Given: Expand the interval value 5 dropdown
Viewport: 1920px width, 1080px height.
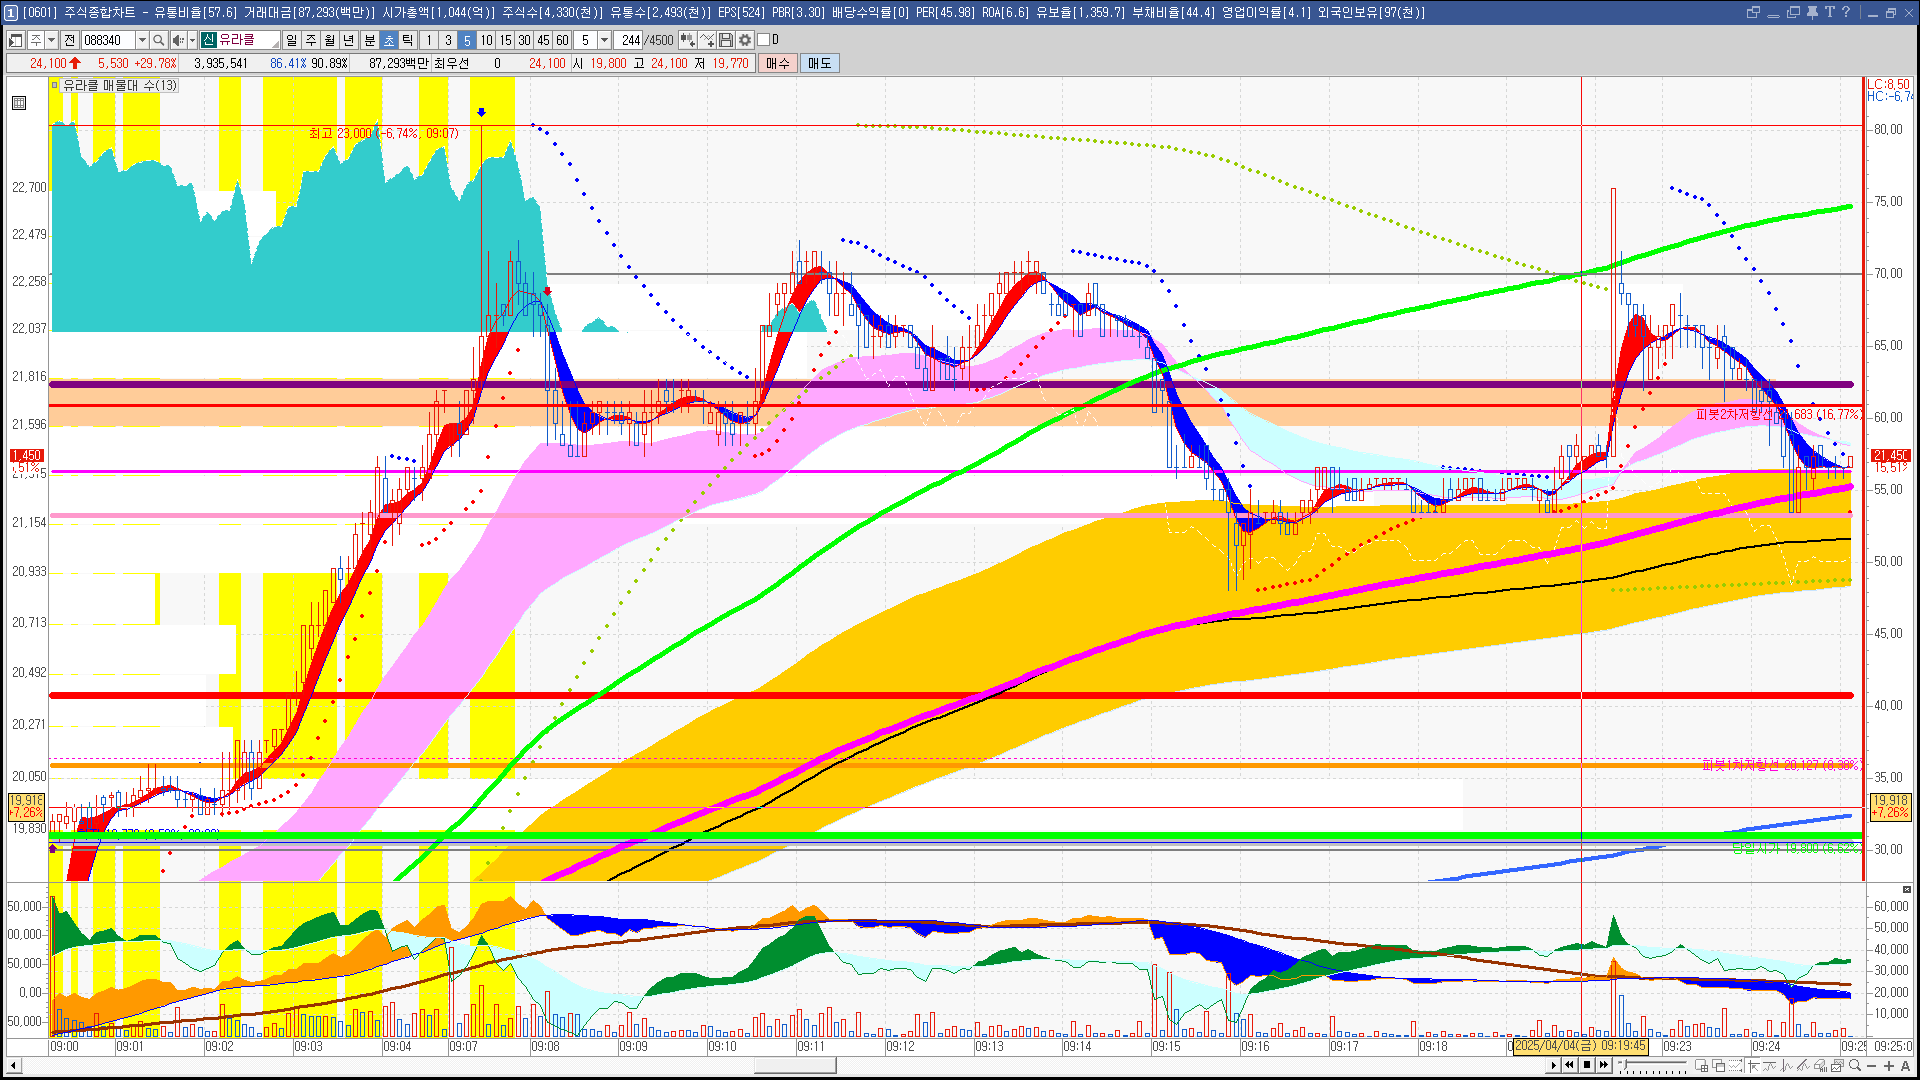Looking at the screenshot, I should [x=604, y=40].
